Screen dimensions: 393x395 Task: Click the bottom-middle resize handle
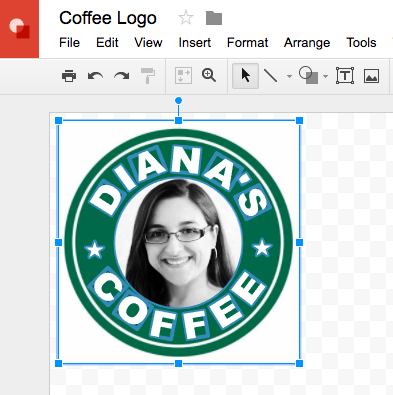point(179,363)
